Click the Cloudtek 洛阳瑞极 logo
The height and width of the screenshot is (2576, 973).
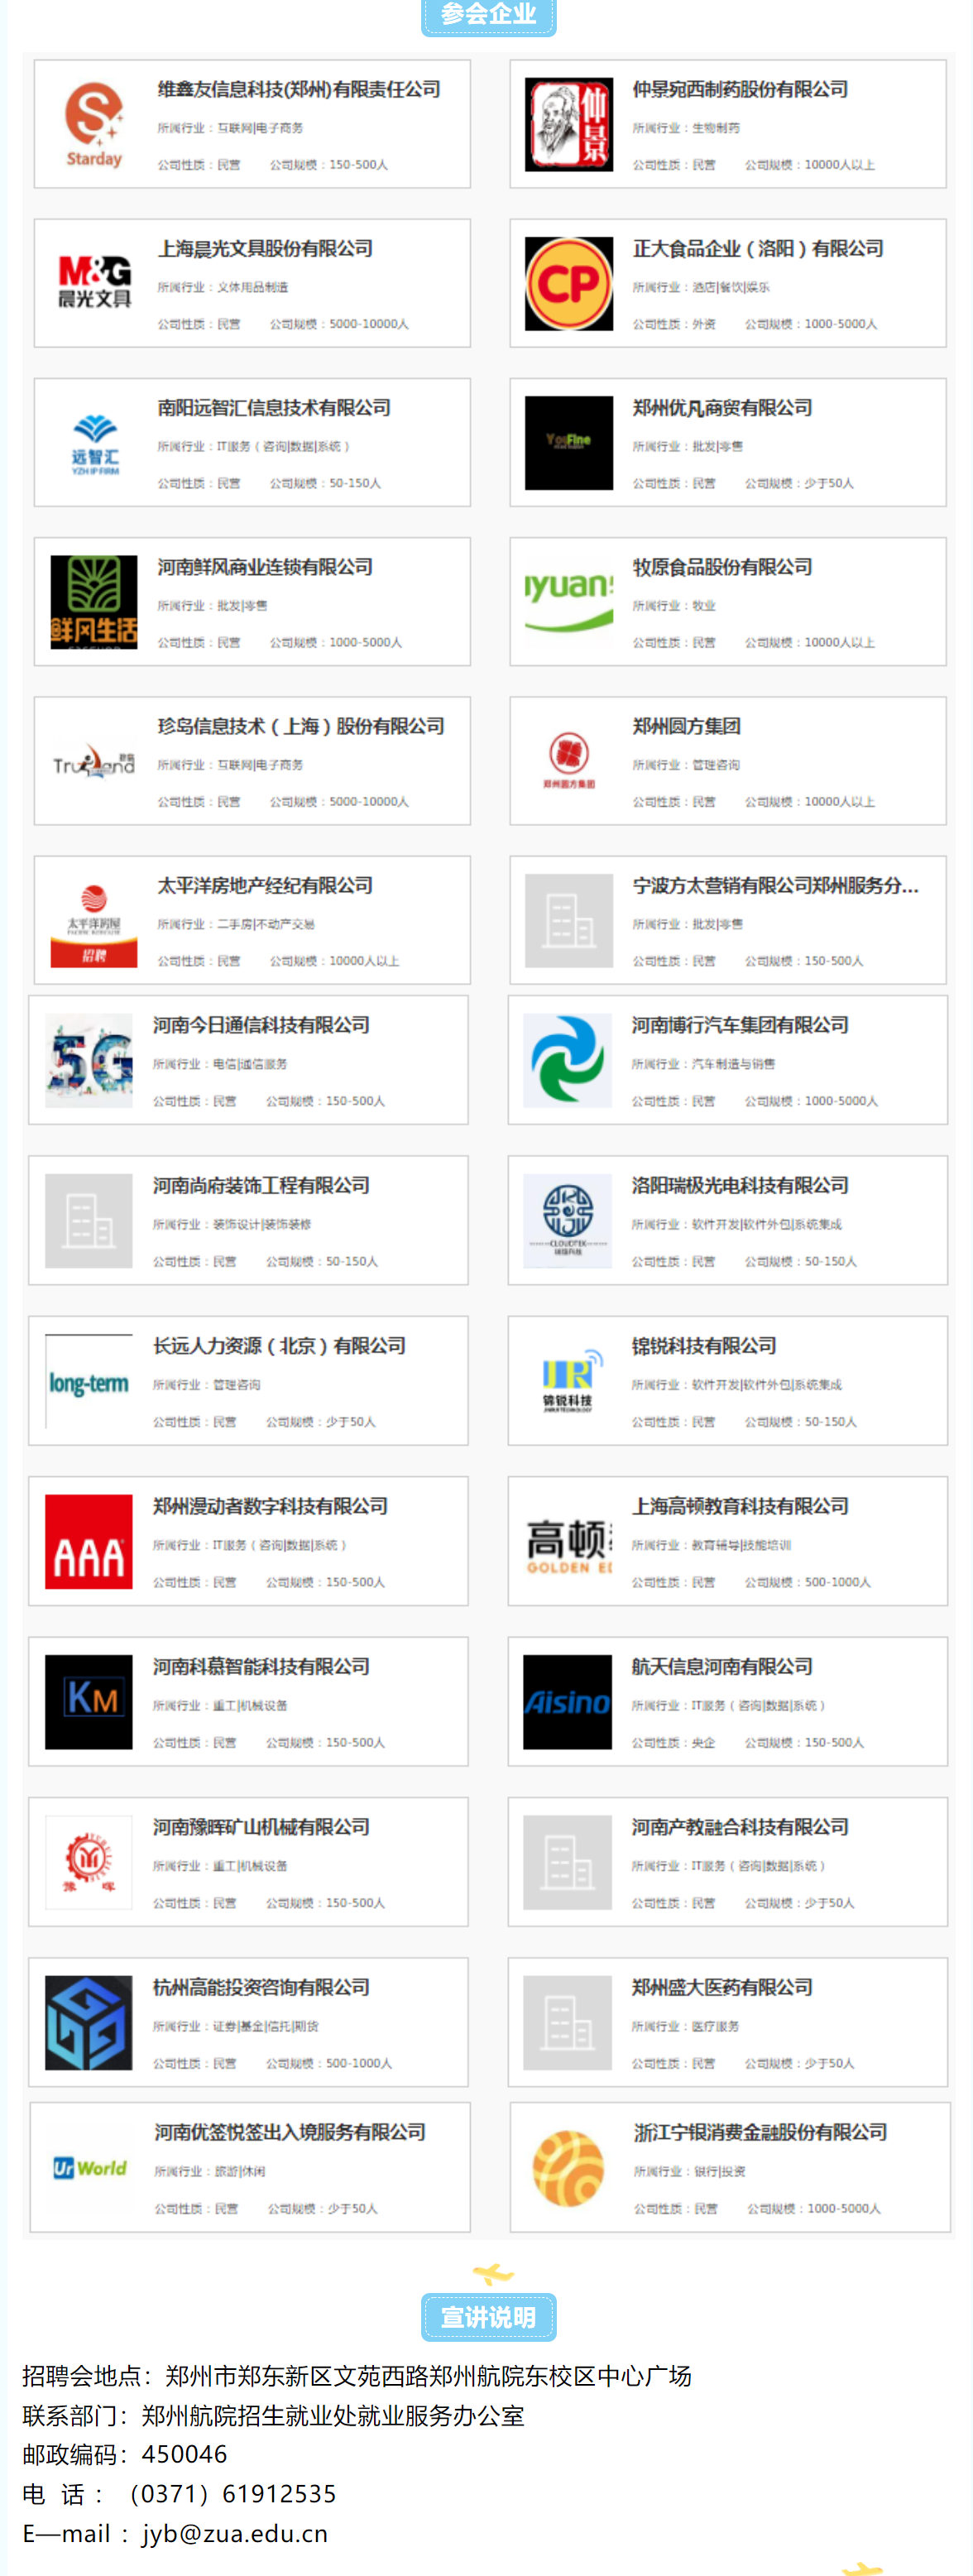click(x=568, y=1221)
